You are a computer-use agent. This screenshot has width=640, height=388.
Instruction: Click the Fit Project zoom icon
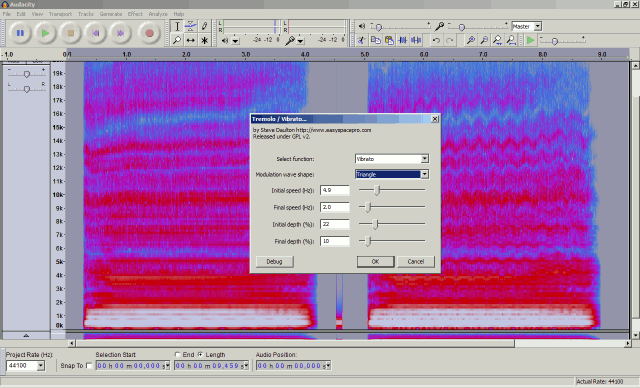[511, 40]
